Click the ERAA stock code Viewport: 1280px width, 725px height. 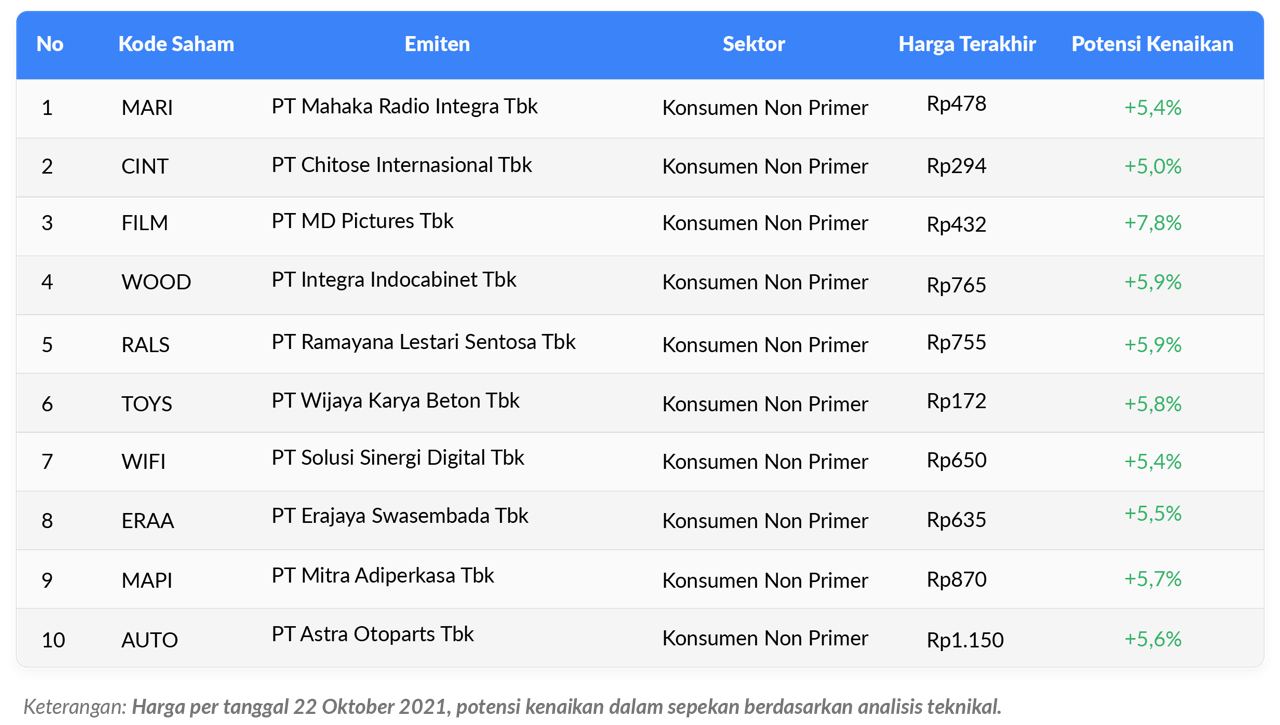pyautogui.click(x=148, y=521)
